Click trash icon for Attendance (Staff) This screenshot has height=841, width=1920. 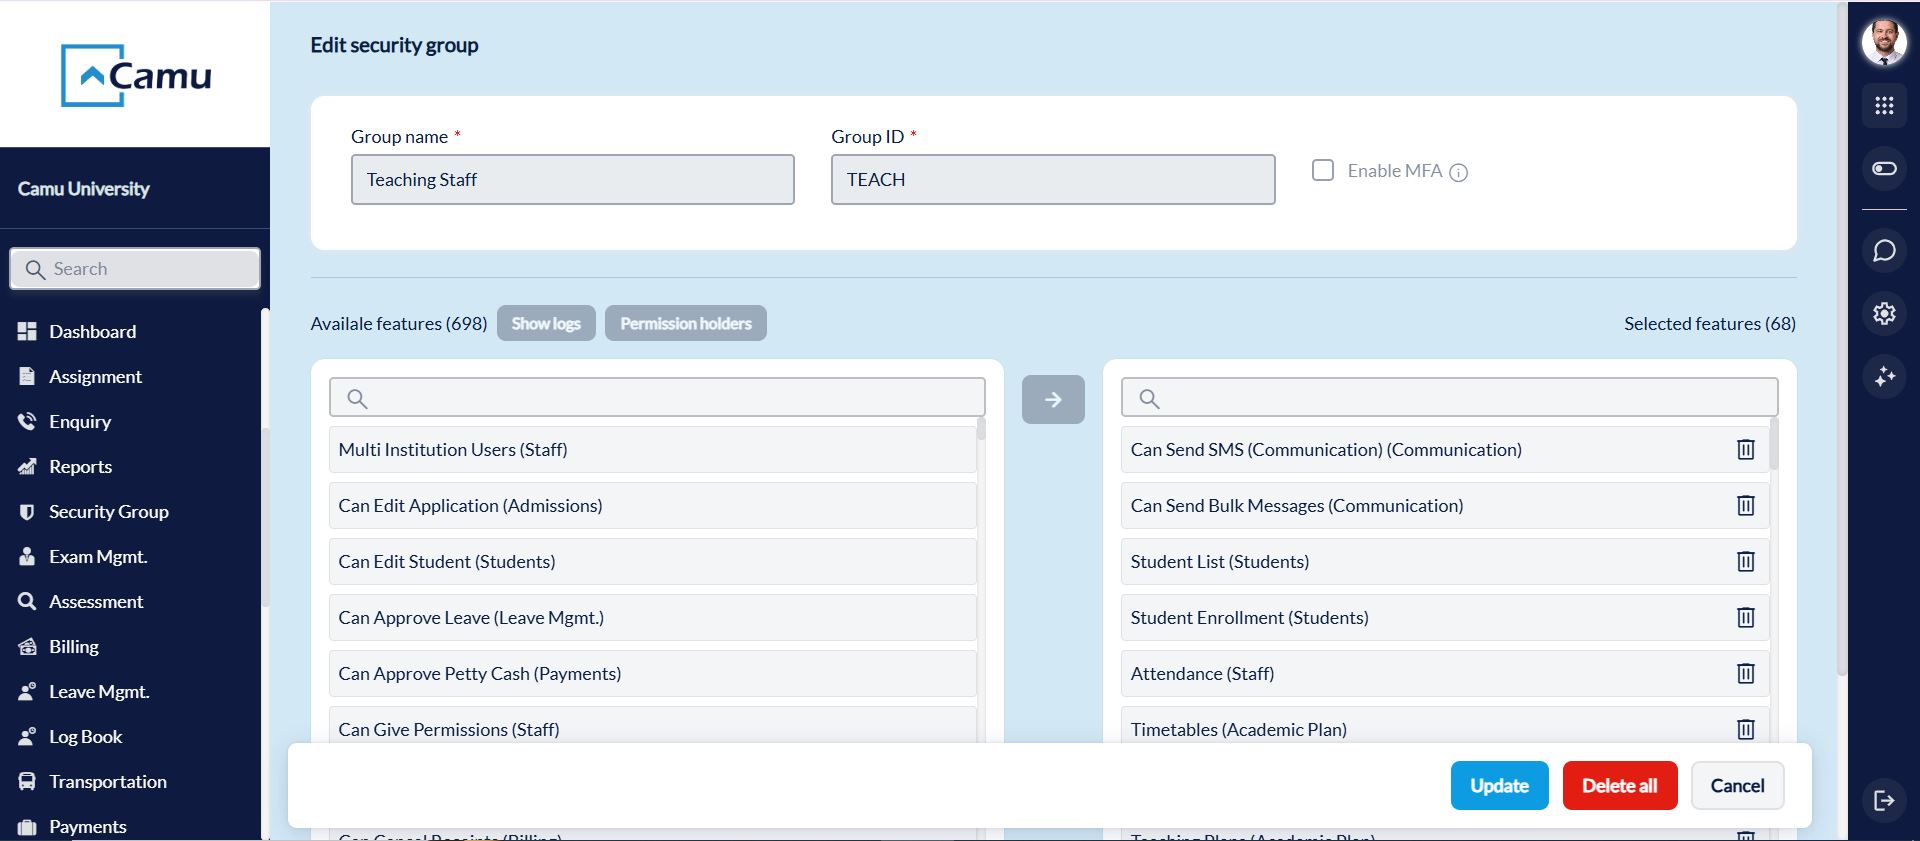click(x=1745, y=674)
